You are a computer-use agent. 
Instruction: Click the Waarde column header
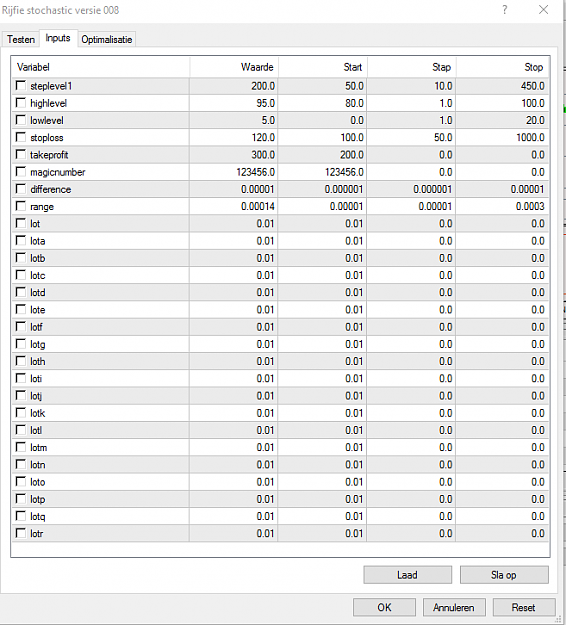[234, 67]
